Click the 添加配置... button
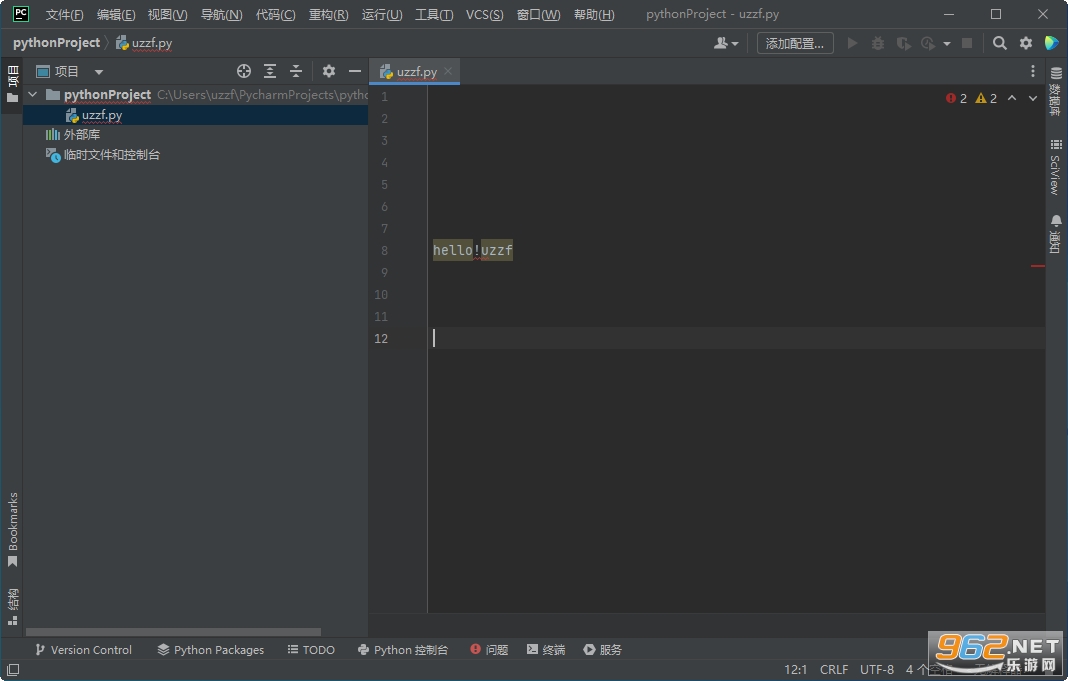This screenshot has width=1068, height=681. [x=795, y=43]
